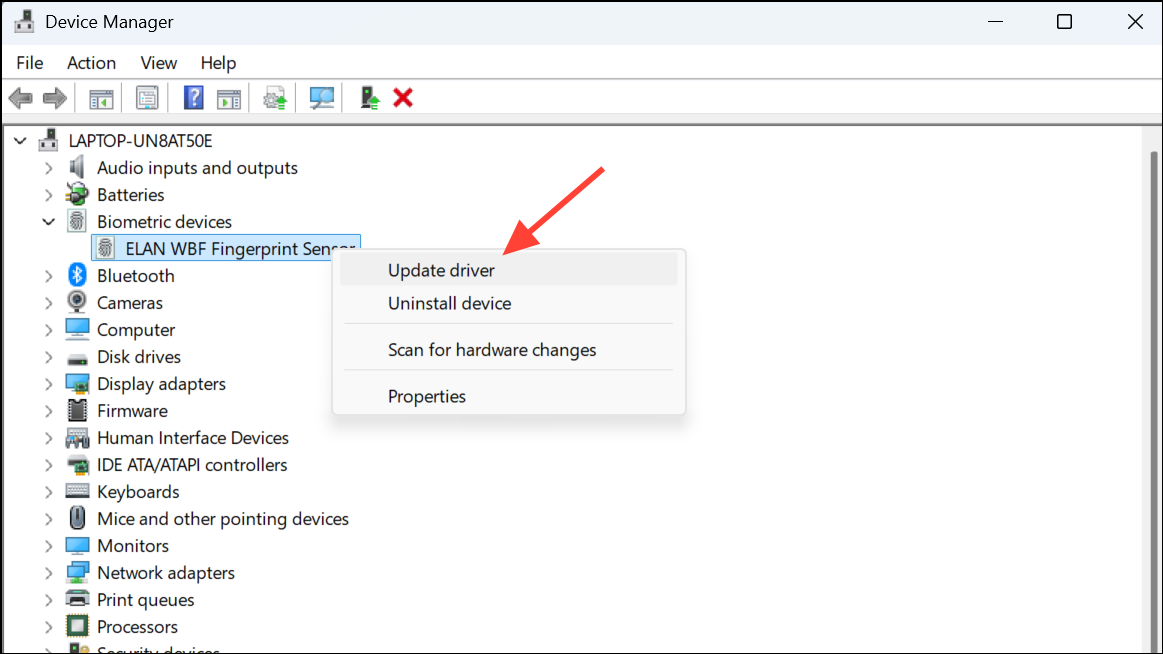Click the Forward navigation arrow
The image size is (1163, 654).
pyautogui.click(x=54, y=97)
